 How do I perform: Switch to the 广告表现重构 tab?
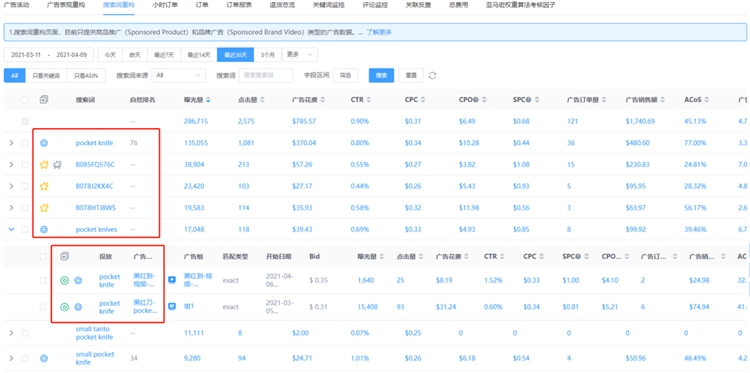(66, 5)
